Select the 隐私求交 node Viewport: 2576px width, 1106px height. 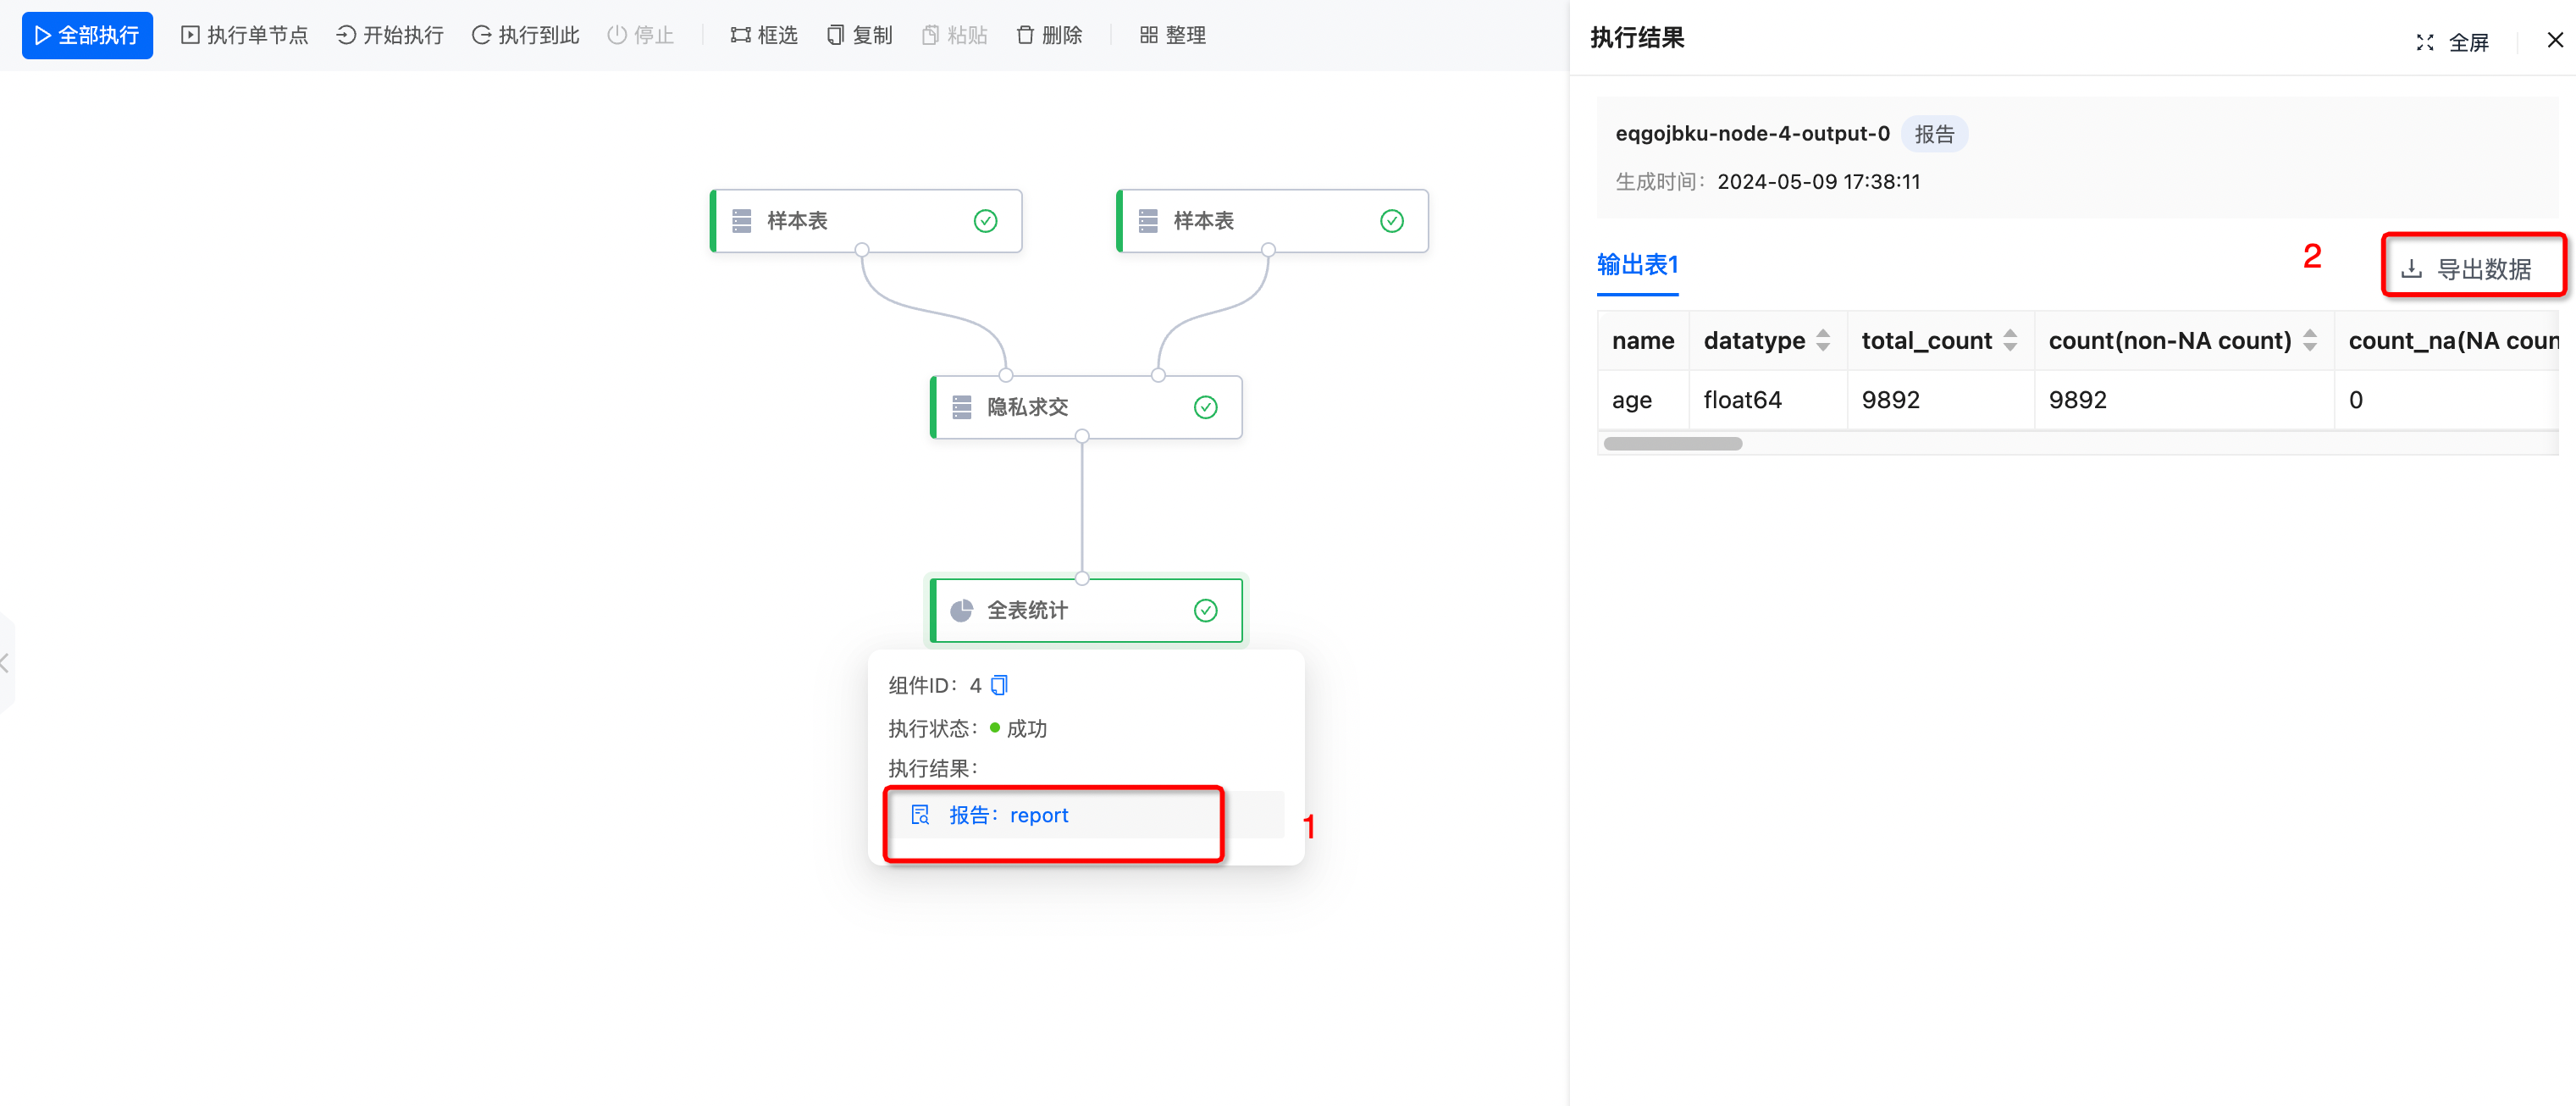coord(1086,407)
